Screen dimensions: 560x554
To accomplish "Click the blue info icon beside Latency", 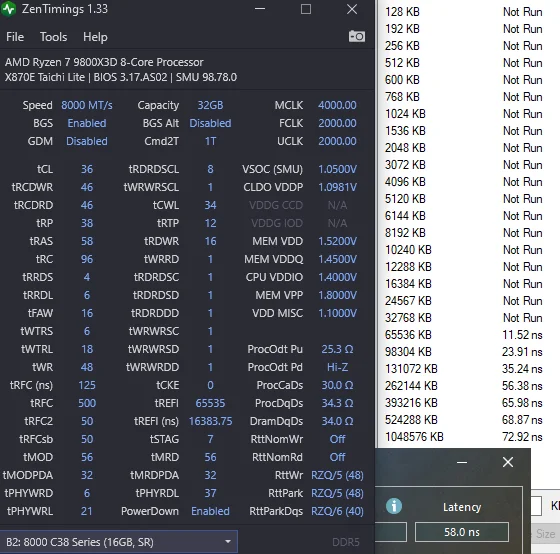I will click(x=394, y=506).
